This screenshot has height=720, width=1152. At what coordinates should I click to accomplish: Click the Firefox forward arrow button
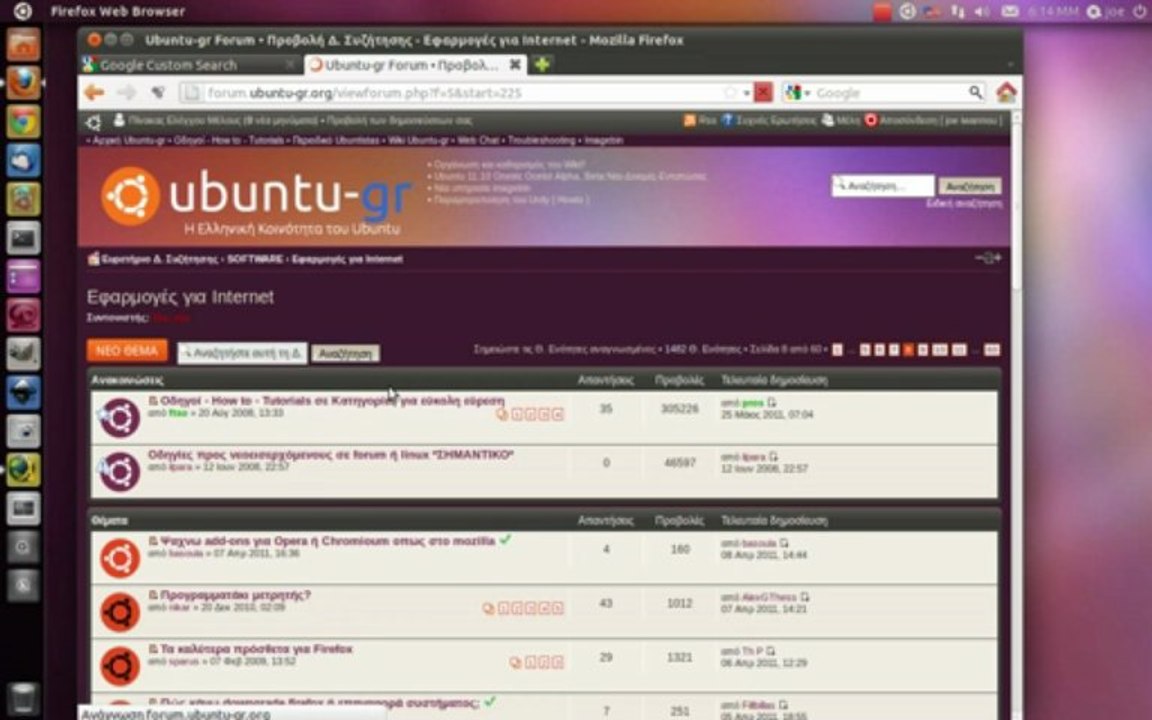(x=126, y=93)
